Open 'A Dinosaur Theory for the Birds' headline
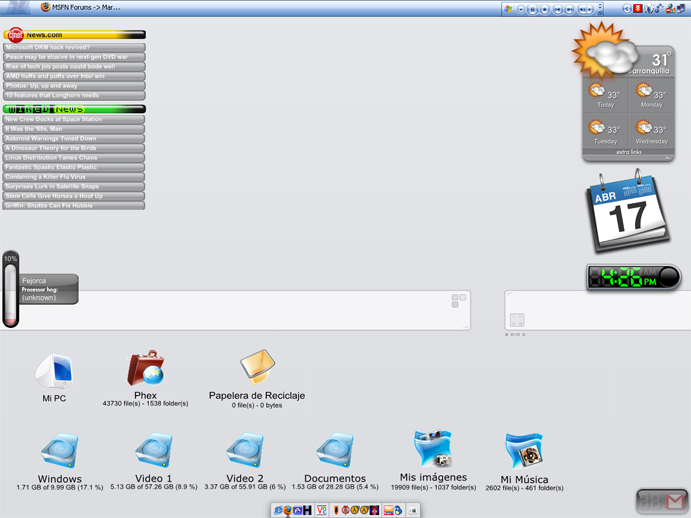Image resolution: width=691 pixels, height=518 pixels. pos(74,148)
